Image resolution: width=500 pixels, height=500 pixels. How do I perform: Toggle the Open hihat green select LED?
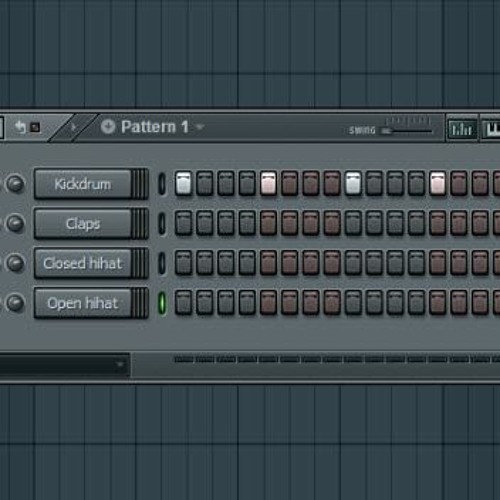(x=162, y=303)
